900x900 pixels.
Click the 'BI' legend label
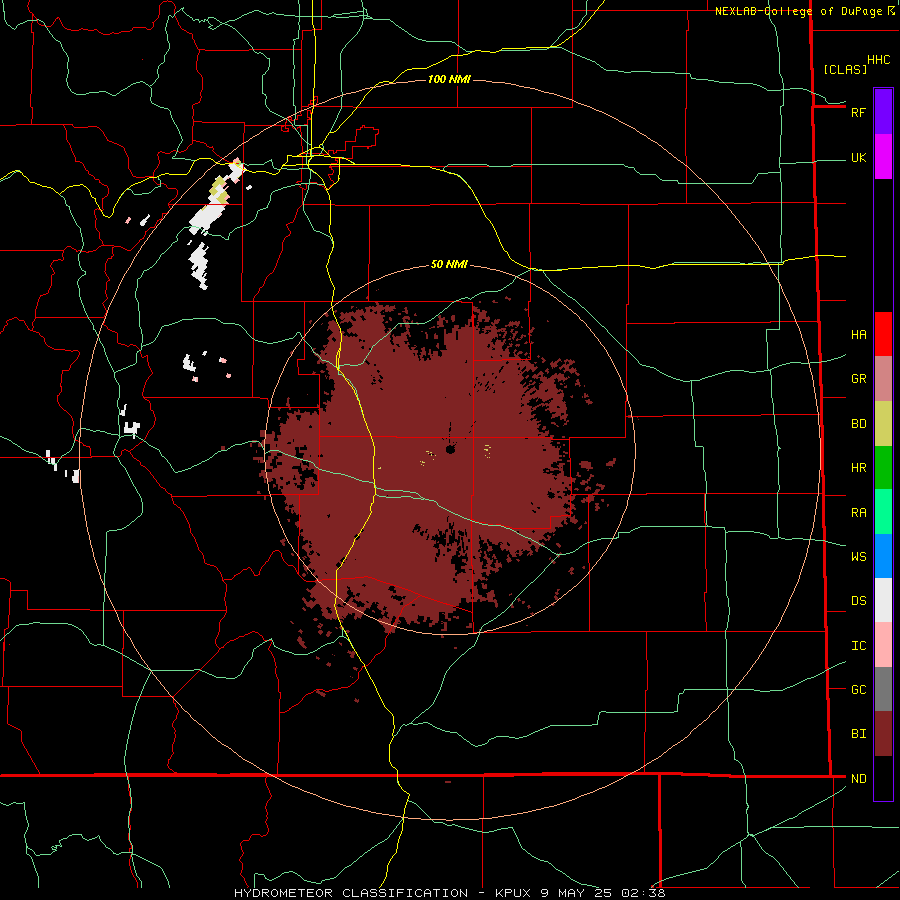point(858,734)
